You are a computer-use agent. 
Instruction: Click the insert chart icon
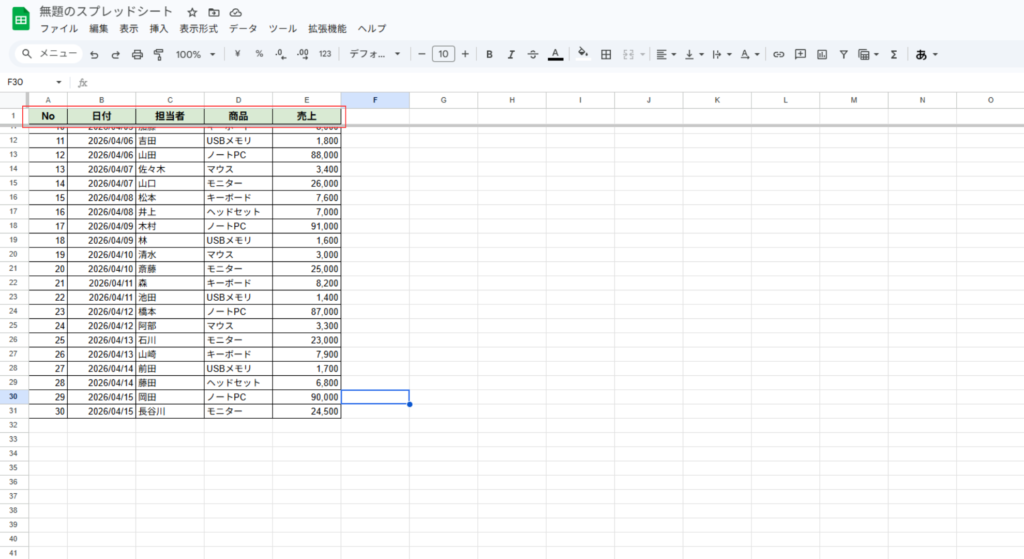pos(822,54)
